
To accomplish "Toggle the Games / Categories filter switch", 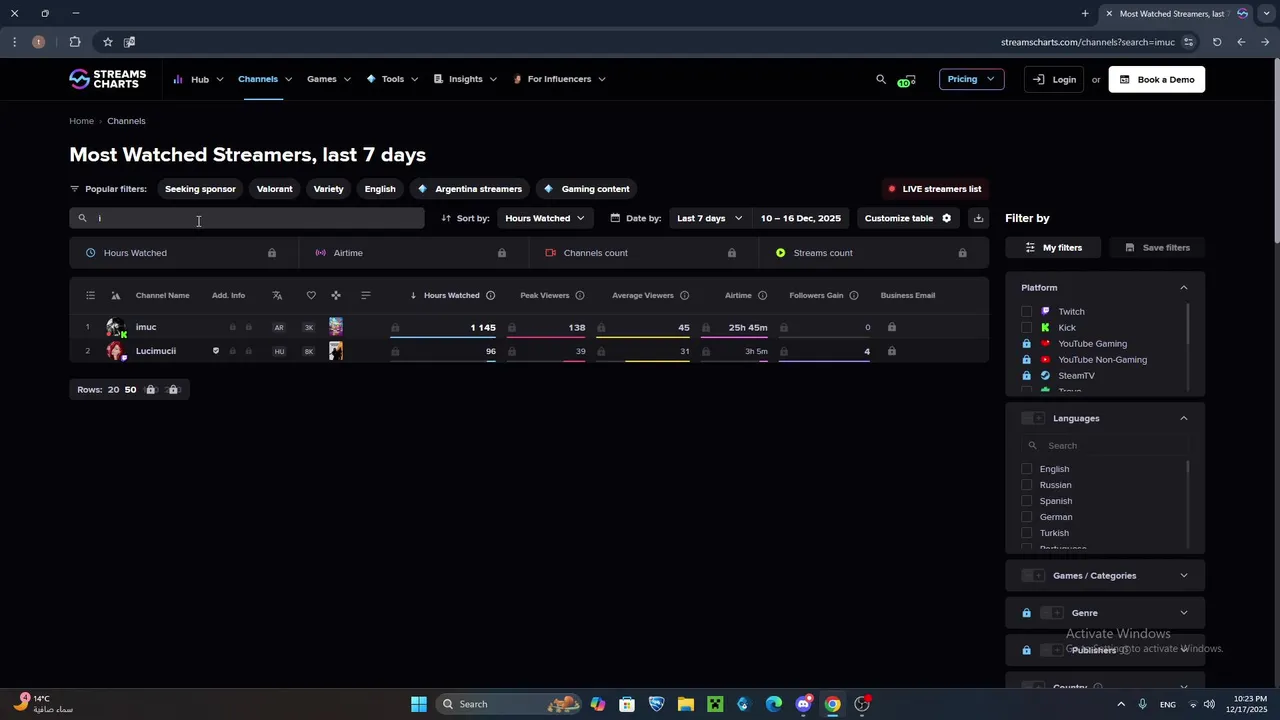I will point(1033,576).
